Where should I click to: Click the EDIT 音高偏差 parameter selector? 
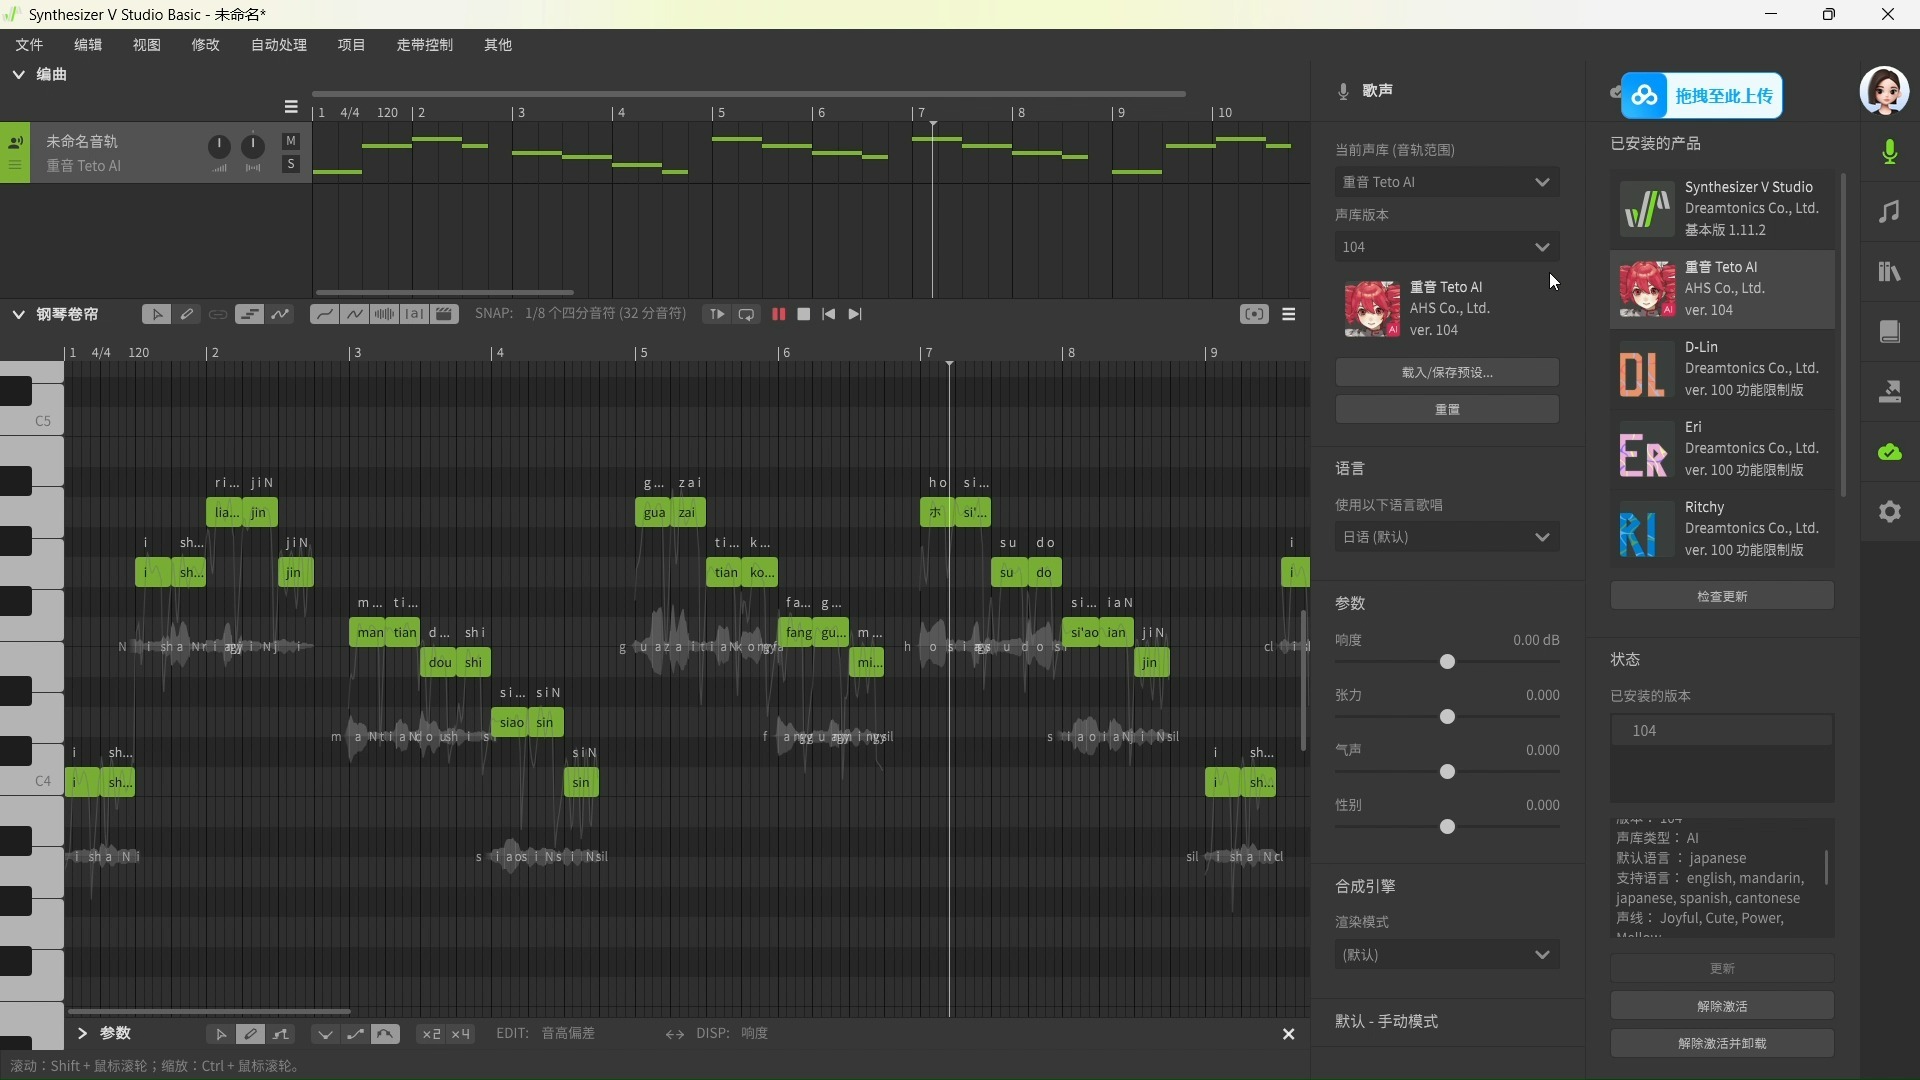[568, 1033]
